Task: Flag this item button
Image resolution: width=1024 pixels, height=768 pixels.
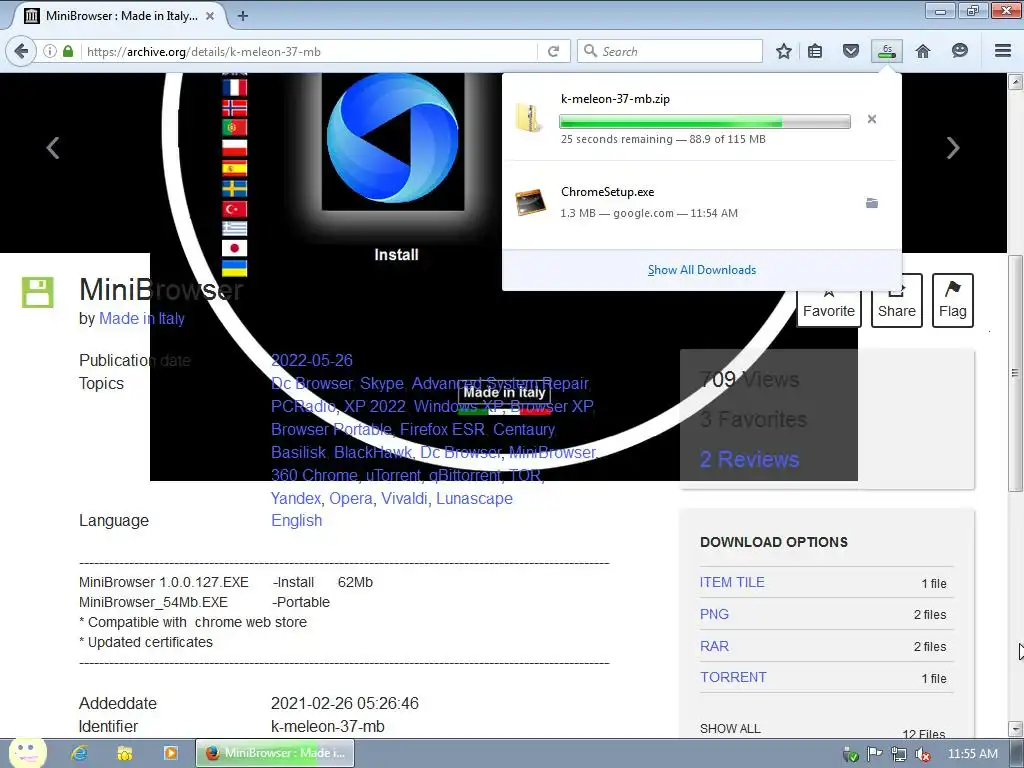Action: pyautogui.click(x=953, y=300)
